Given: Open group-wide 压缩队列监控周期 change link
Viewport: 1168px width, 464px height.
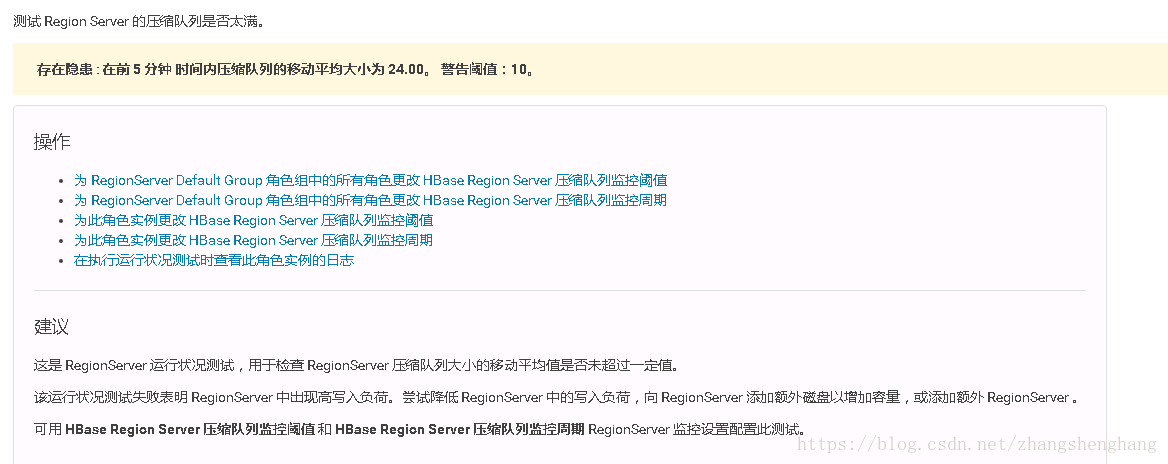Looking at the screenshot, I should [370, 200].
